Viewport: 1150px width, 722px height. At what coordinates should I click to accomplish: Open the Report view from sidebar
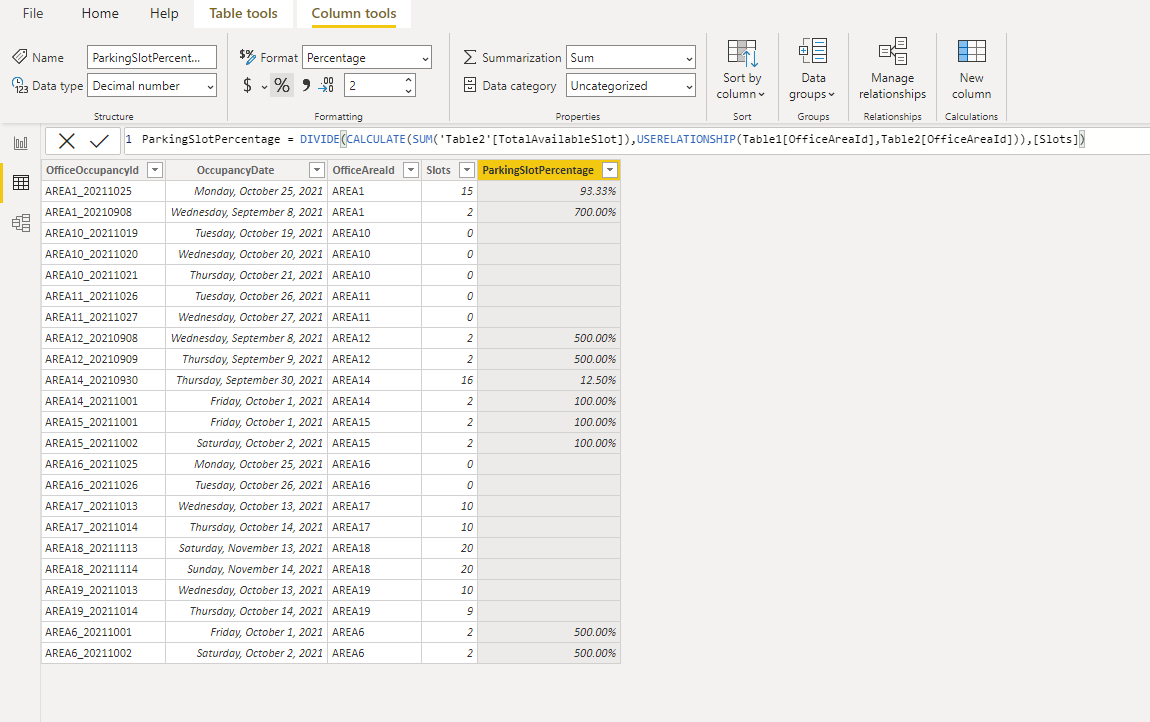point(21,143)
